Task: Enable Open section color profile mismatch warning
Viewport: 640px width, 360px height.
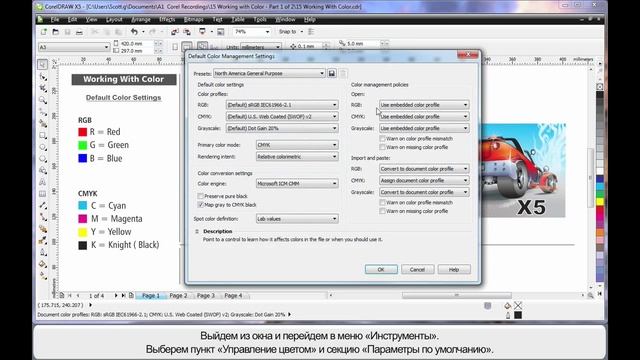Action: pos(382,139)
